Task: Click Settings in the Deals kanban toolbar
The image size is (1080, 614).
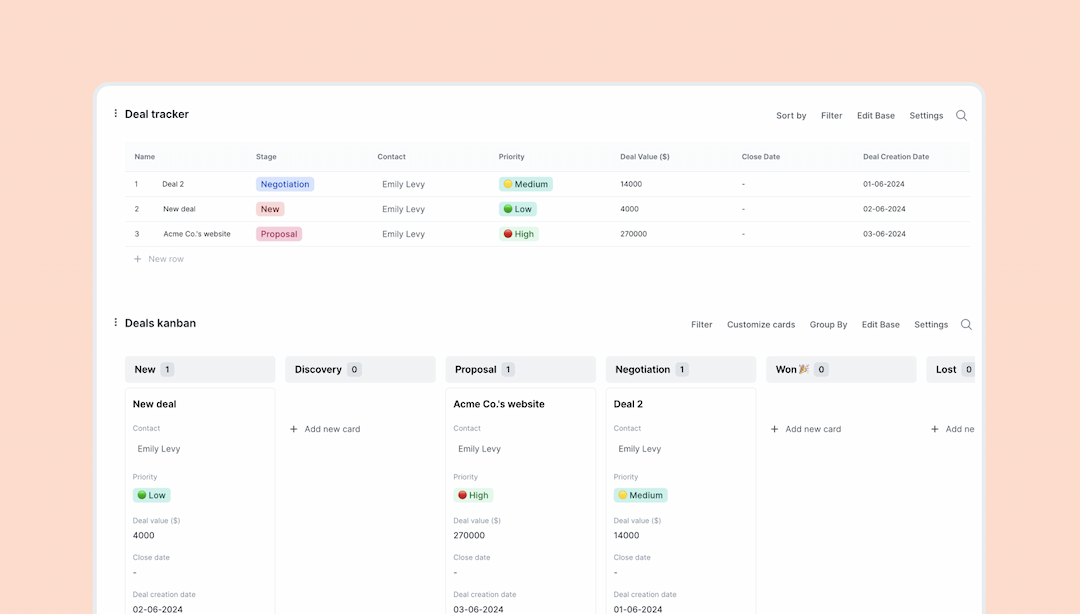Action: coord(931,324)
